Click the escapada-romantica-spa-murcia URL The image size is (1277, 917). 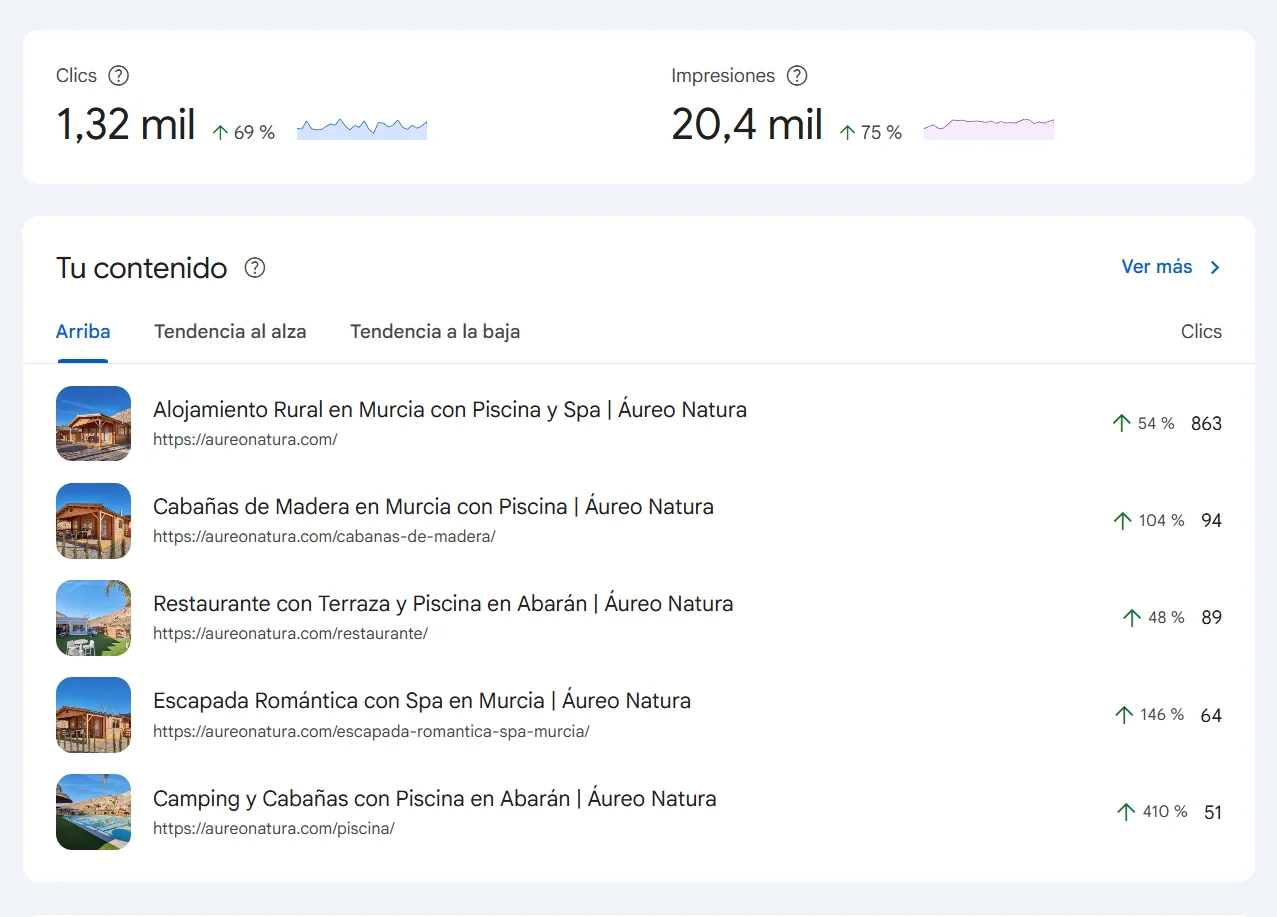tap(371, 731)
